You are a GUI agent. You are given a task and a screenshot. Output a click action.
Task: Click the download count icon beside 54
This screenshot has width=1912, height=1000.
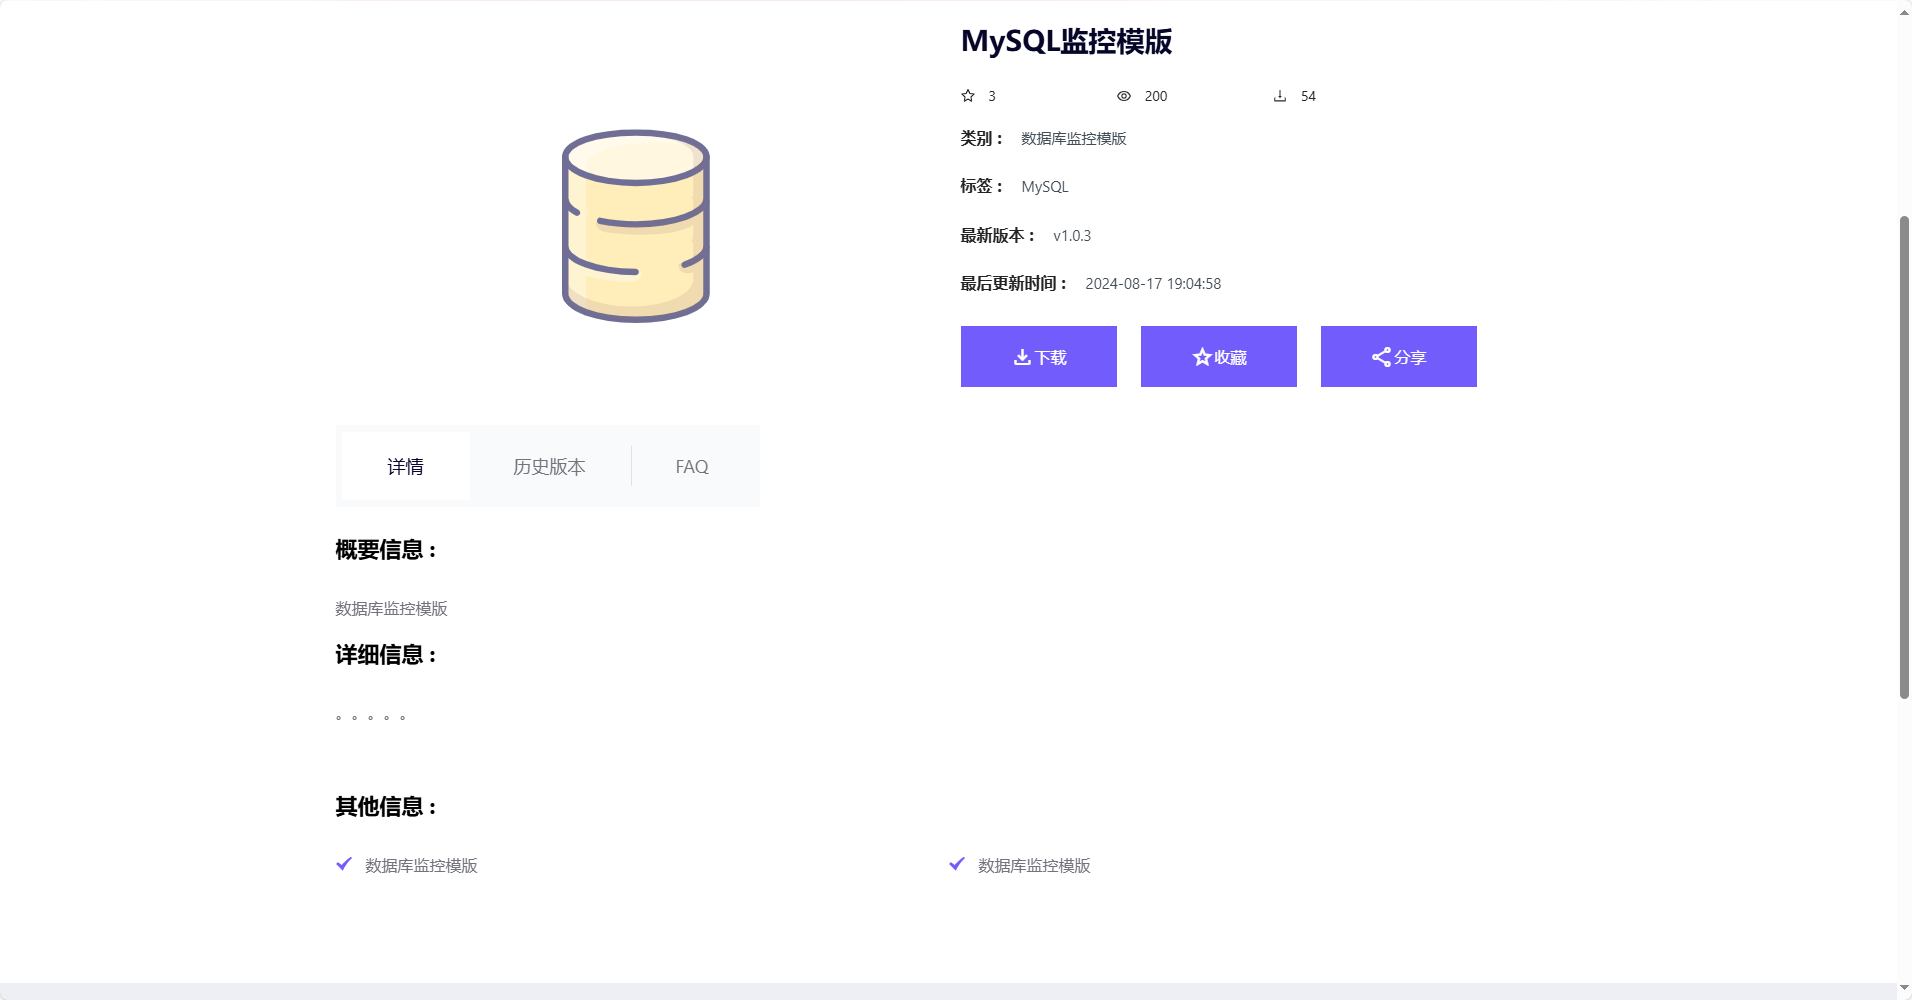tap(1280, 96)
